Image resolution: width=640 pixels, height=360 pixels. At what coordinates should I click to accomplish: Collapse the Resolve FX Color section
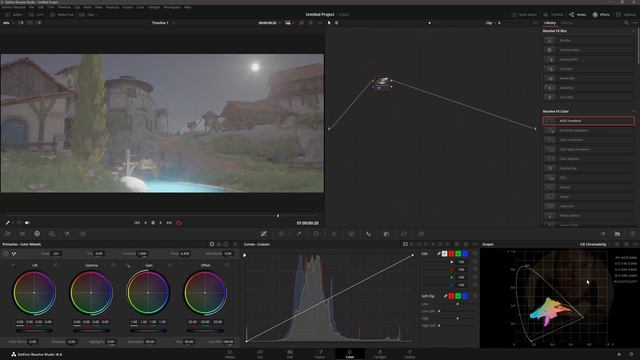[633, 111]
